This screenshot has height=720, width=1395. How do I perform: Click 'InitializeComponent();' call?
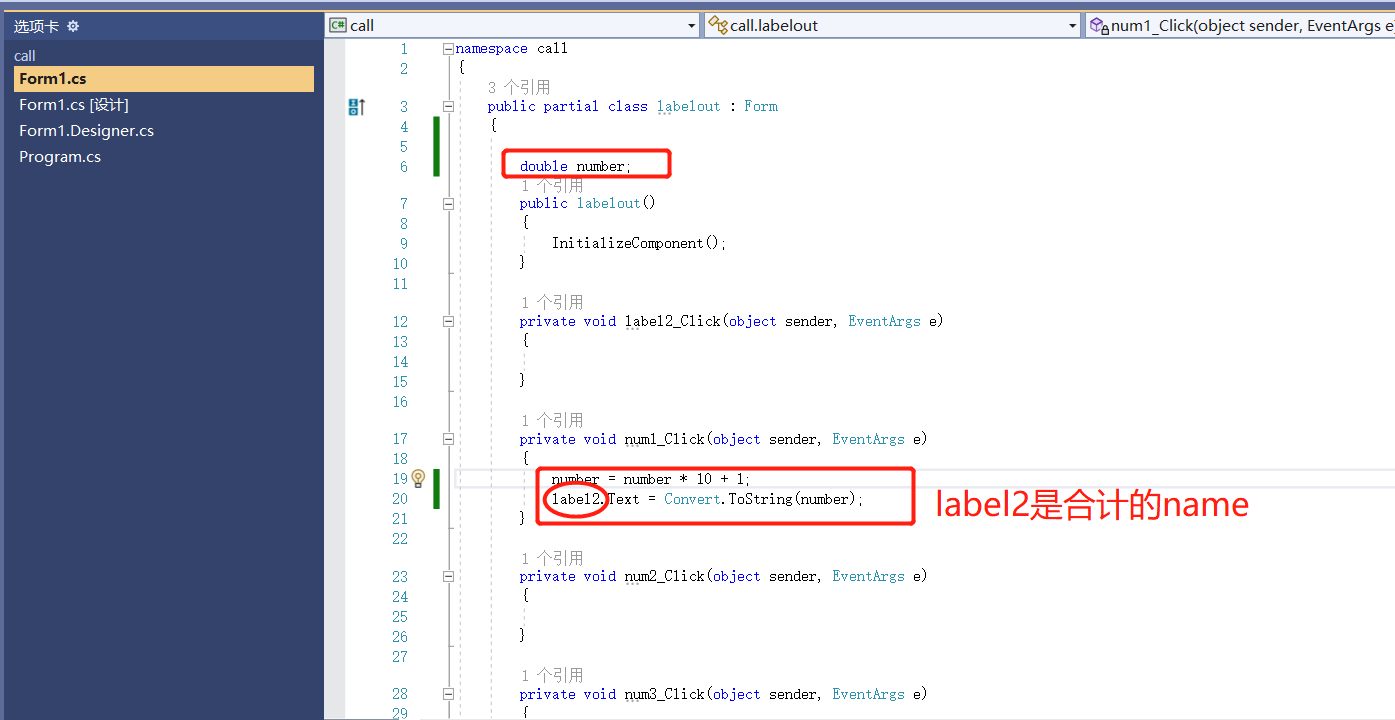click(x=639, y=243)
